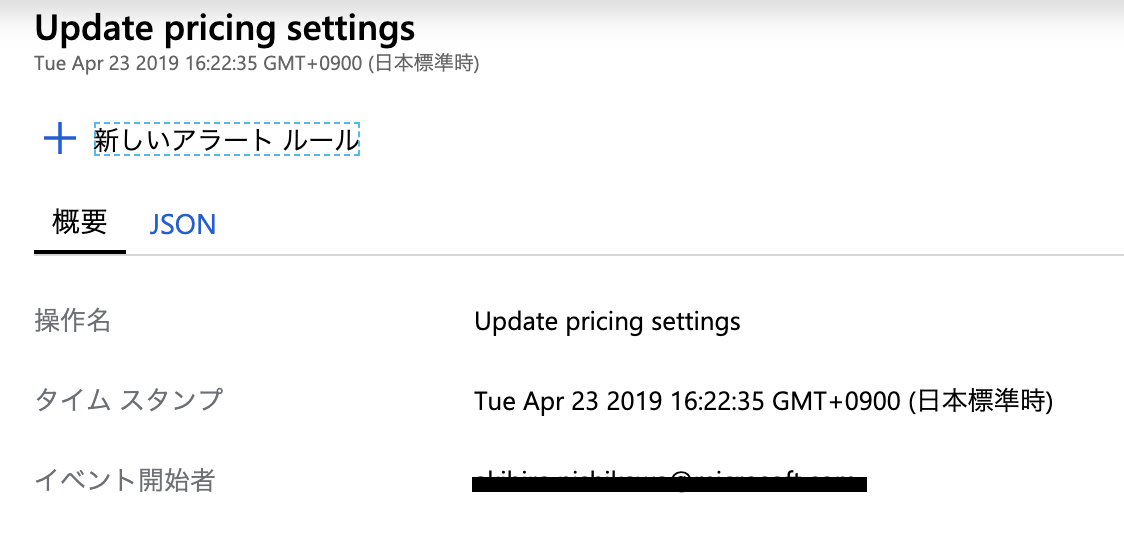Click the underline indicator below 概要 tab

click(79, 251)
